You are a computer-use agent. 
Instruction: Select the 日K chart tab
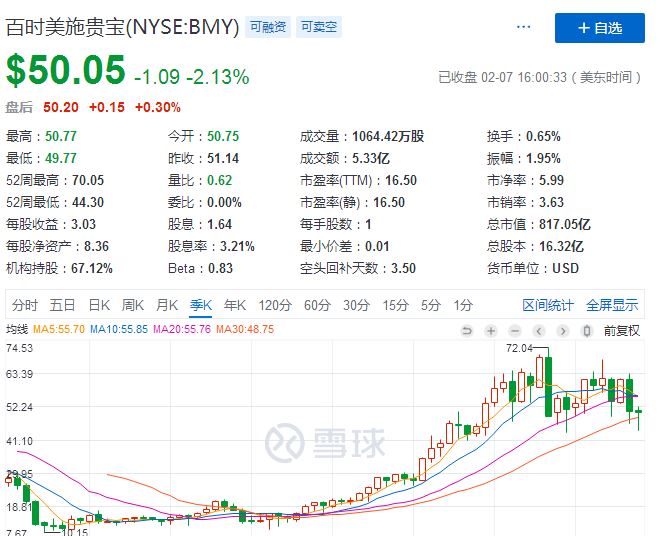pyautogui.click(x=99, y=305)
